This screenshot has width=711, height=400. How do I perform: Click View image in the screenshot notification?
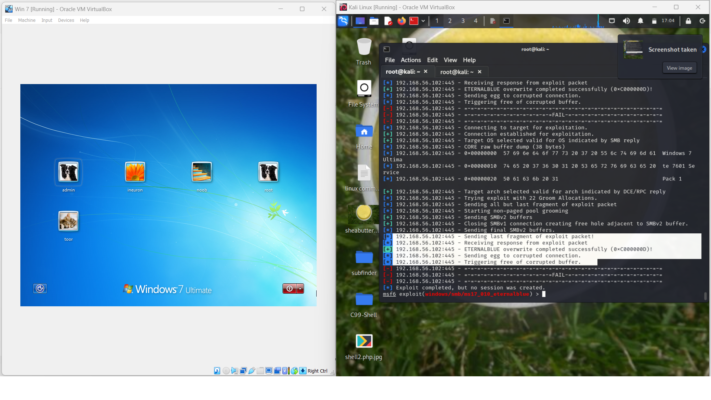(679, 68)
